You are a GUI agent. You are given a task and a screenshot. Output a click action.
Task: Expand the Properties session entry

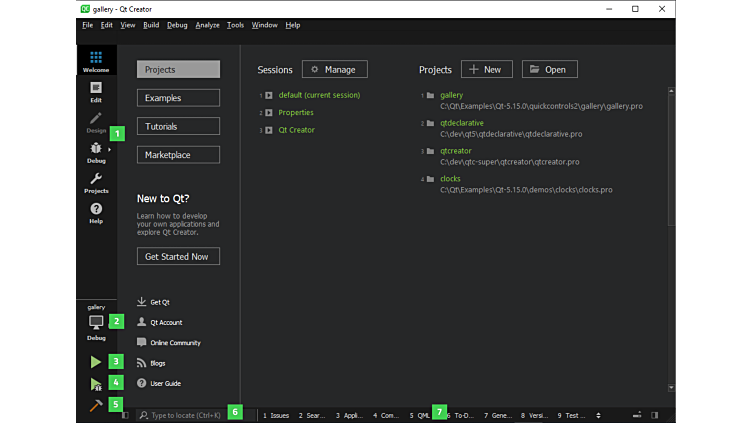coord(269,113)
